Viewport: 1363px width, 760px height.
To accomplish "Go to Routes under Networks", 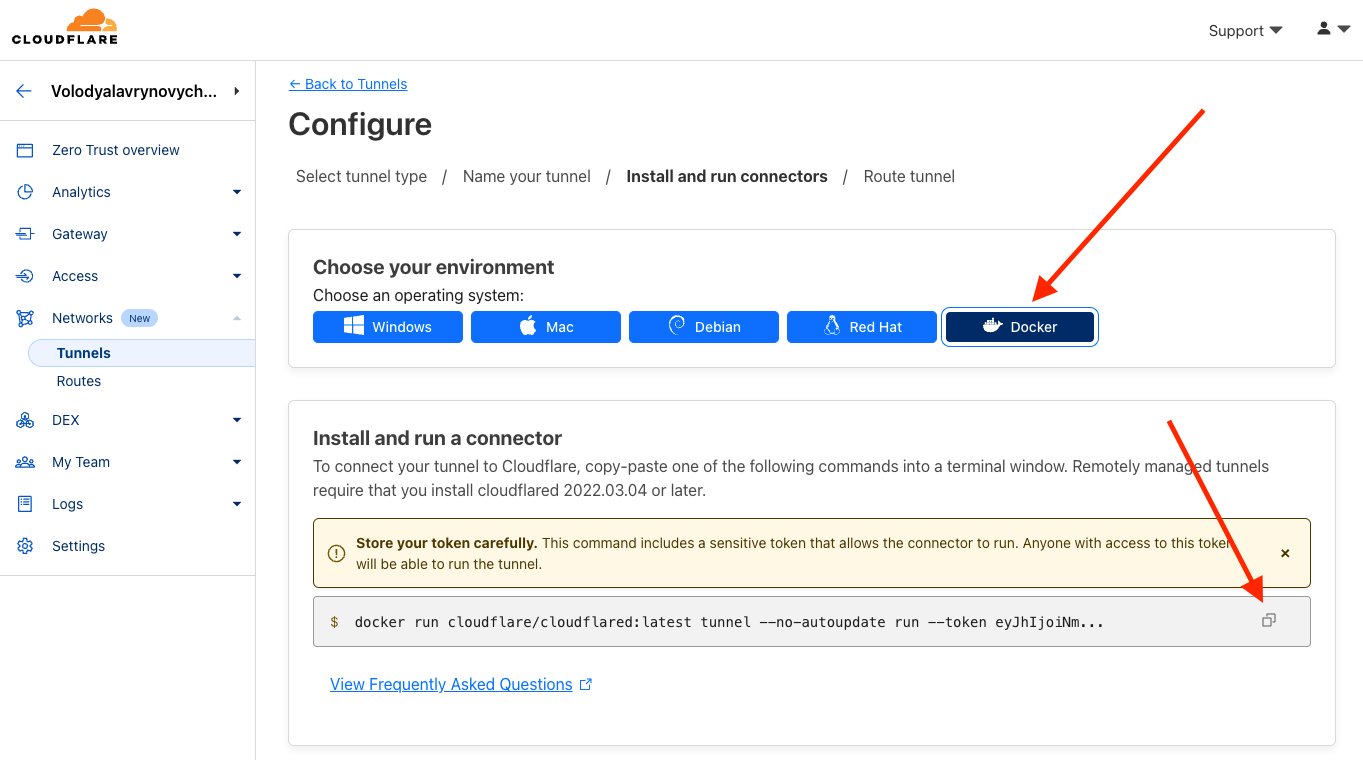I will (79, 381).
